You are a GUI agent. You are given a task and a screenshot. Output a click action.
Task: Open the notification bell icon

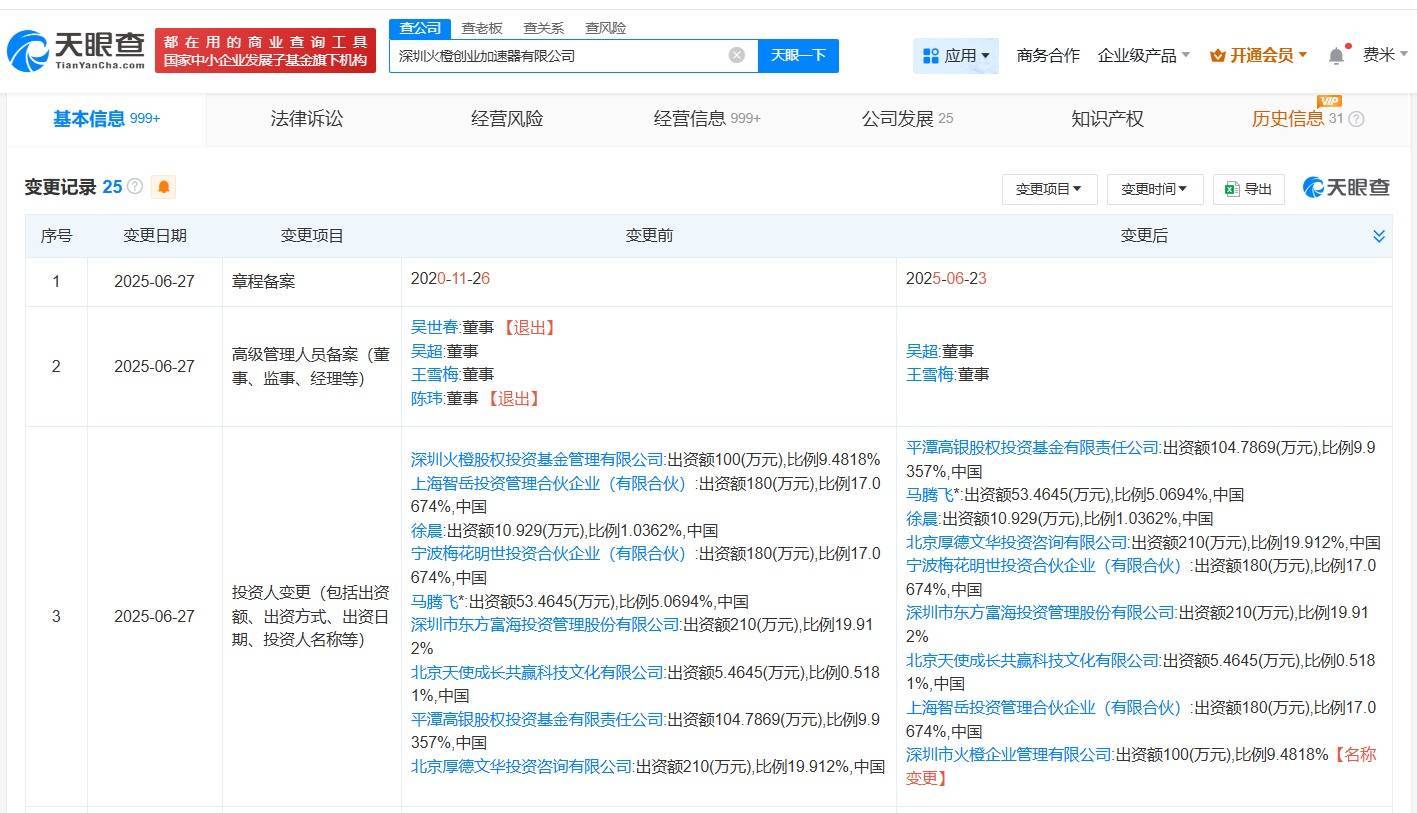point(1336,56)
